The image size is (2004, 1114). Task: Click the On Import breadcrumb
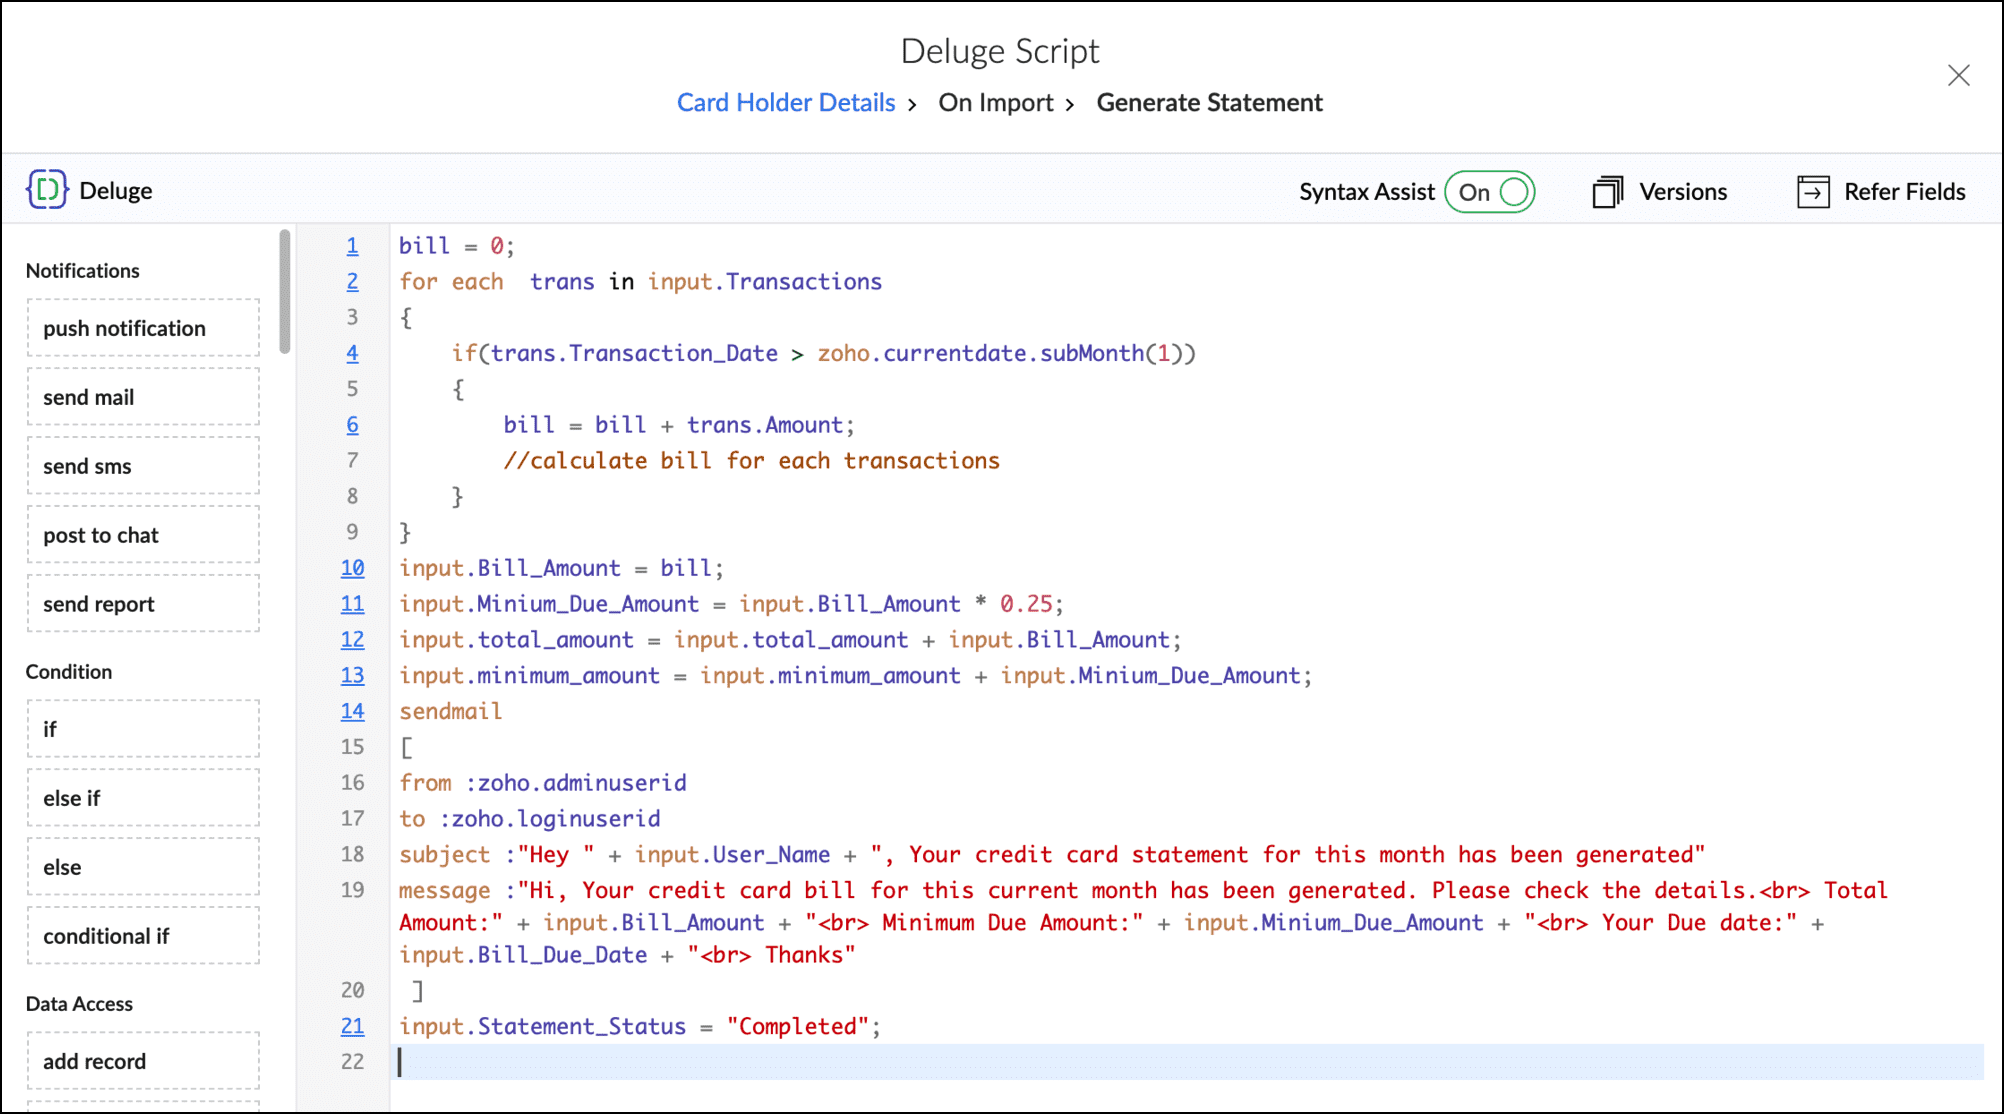(x=996, y=102)
